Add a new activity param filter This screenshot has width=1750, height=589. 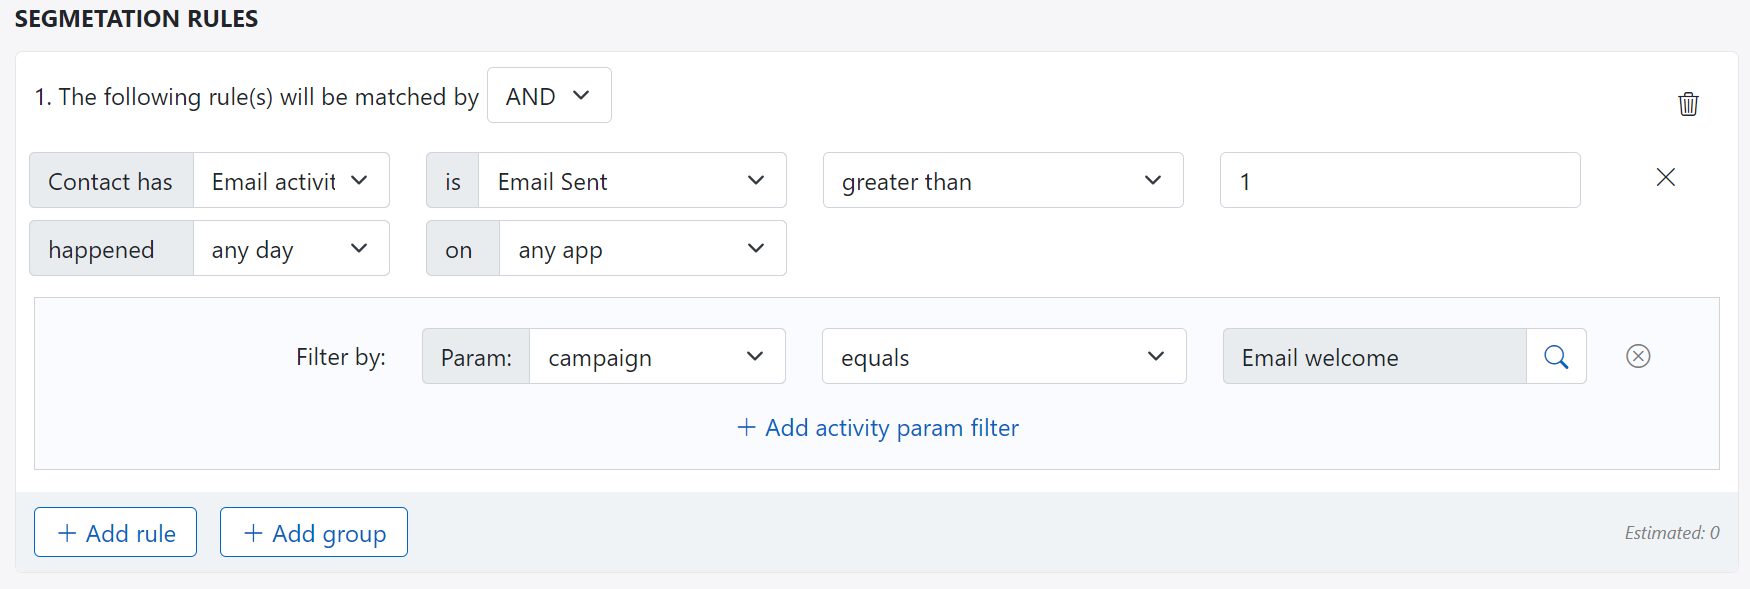point(877,427)
